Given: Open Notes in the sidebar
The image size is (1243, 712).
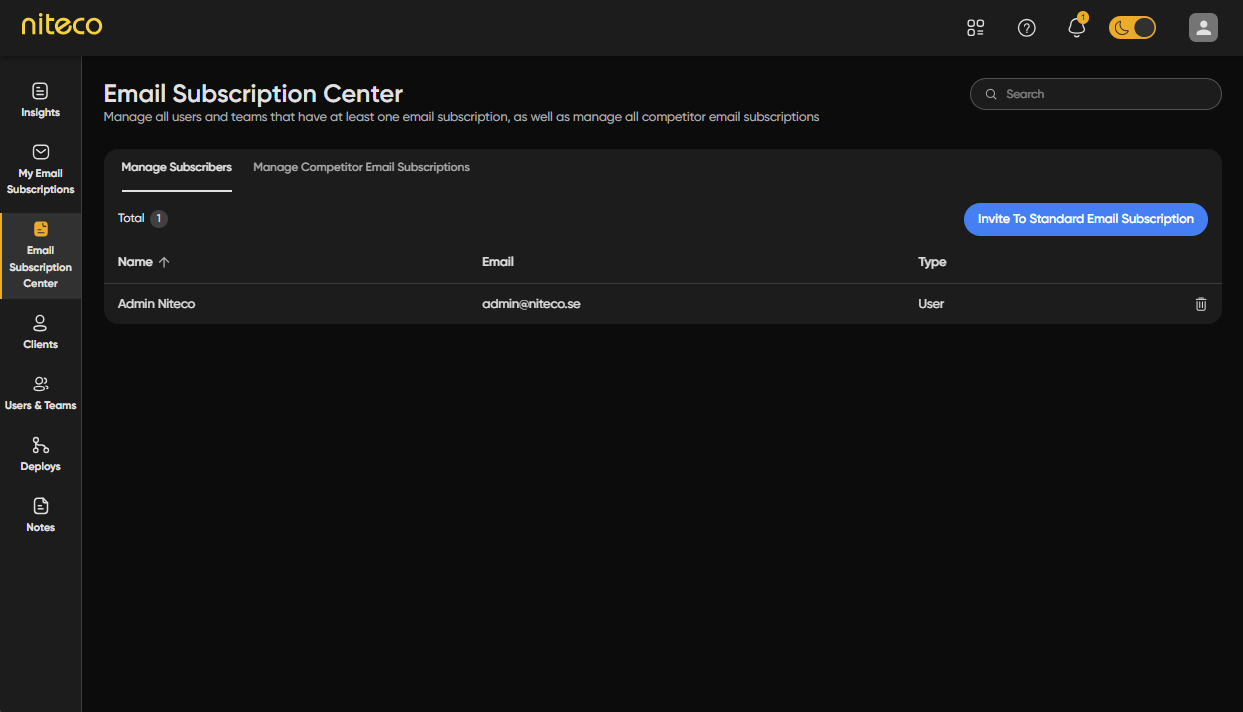Looking at the screenshot, I should point(41,515).
